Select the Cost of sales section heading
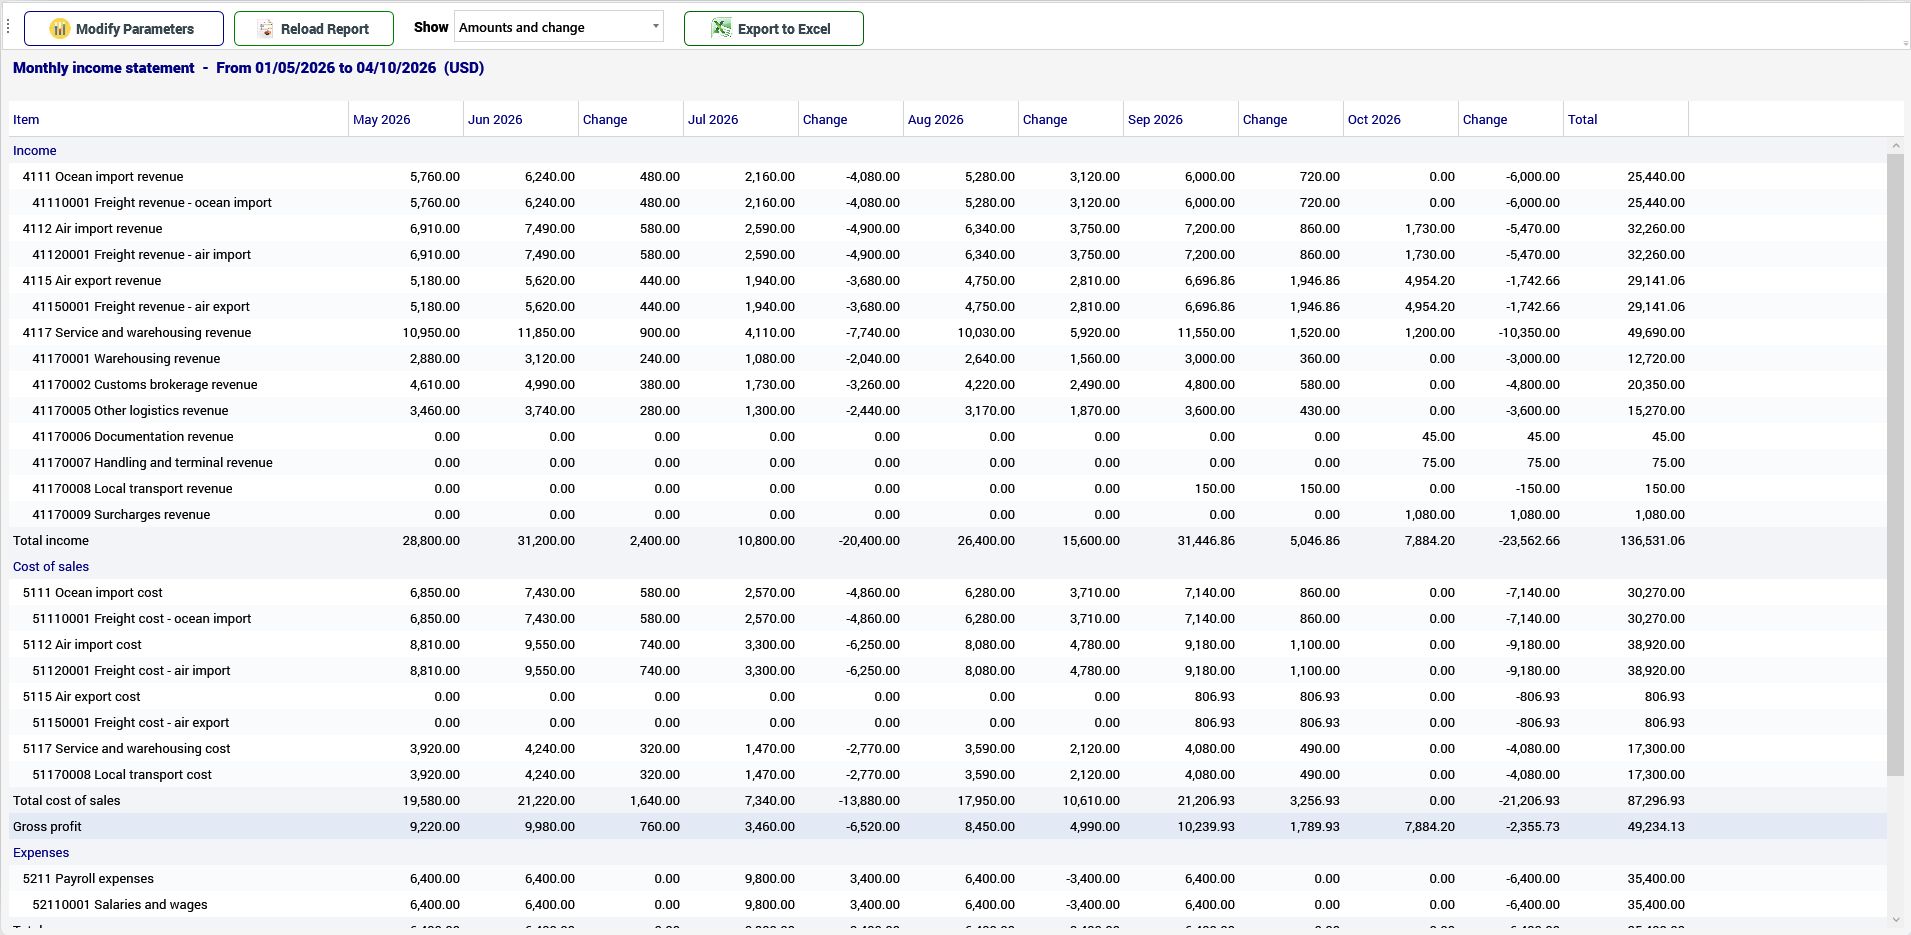 (51, 567)
